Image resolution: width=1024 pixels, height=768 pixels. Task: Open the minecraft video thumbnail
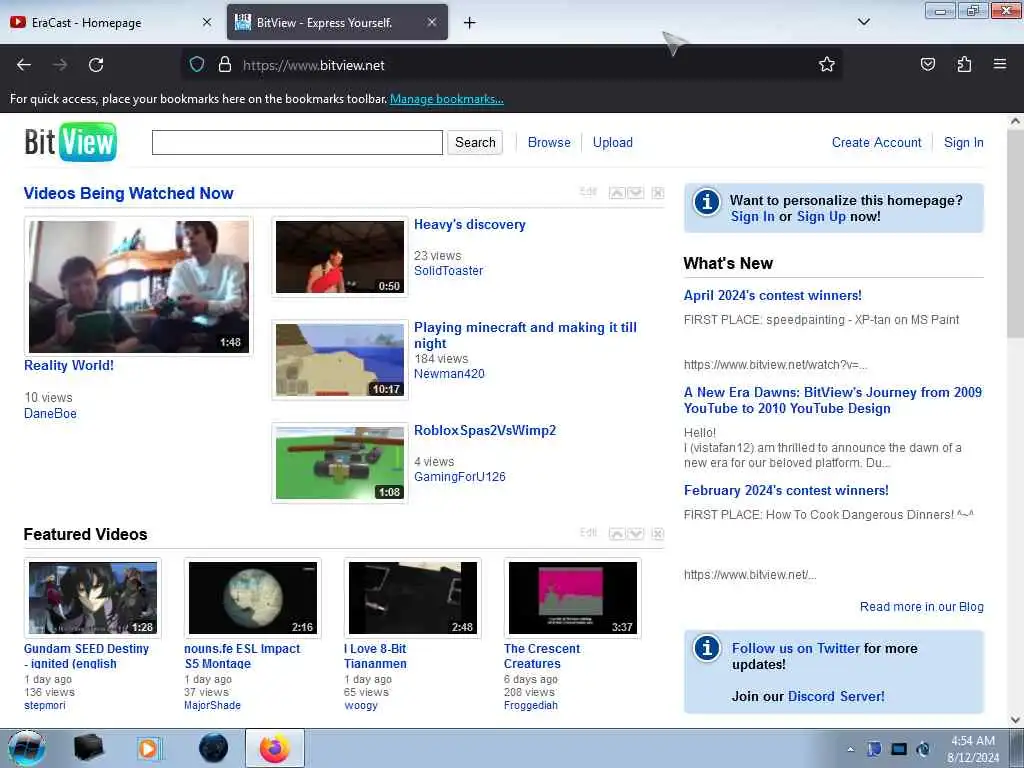coord(340,360)
